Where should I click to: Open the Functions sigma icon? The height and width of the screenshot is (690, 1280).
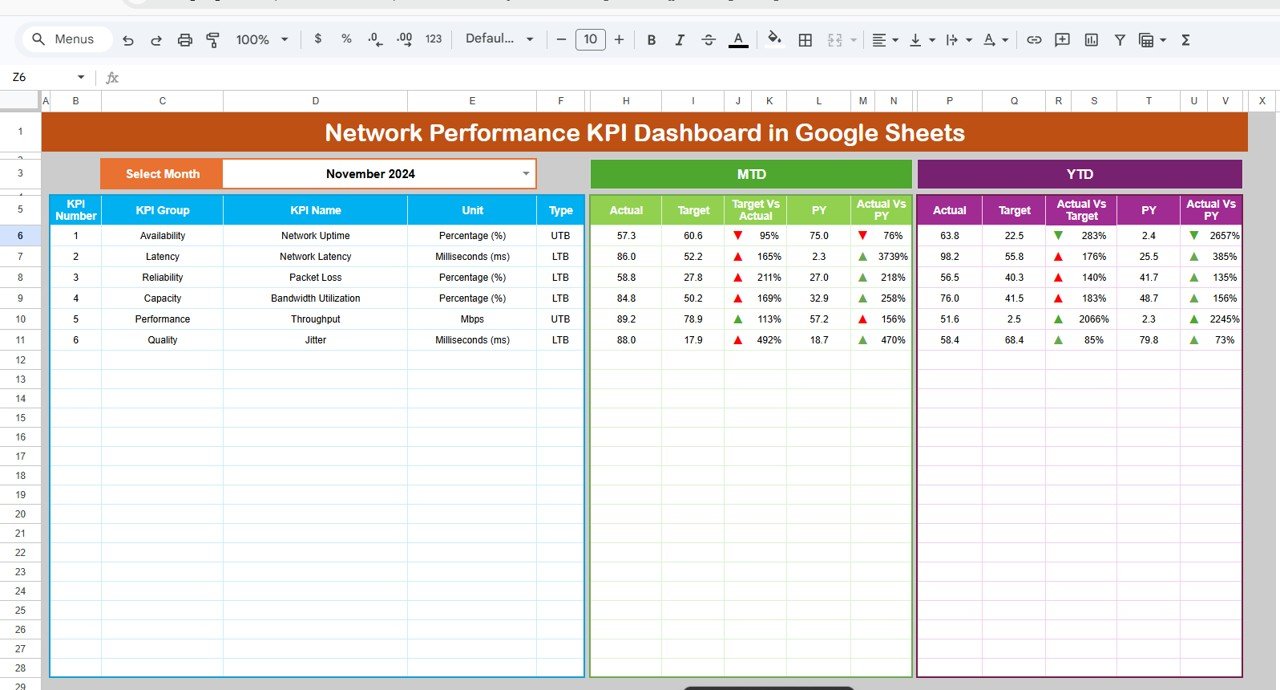(x=1184, y=40)
